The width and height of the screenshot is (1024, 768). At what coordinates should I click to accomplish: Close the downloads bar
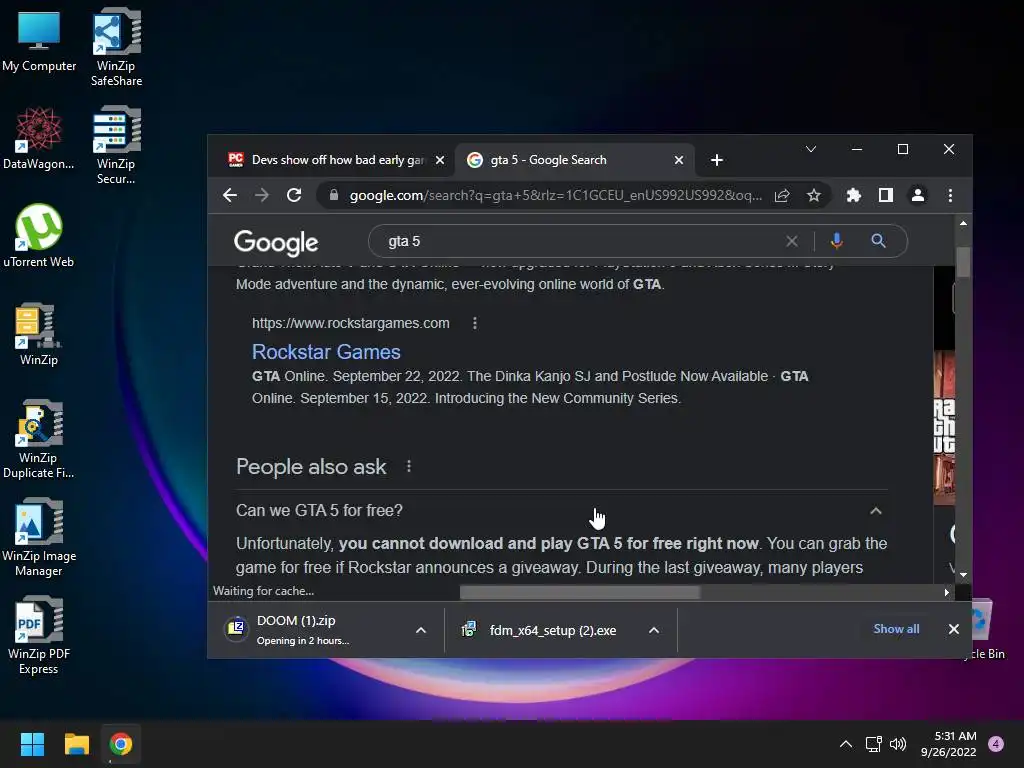pos(953,629)
